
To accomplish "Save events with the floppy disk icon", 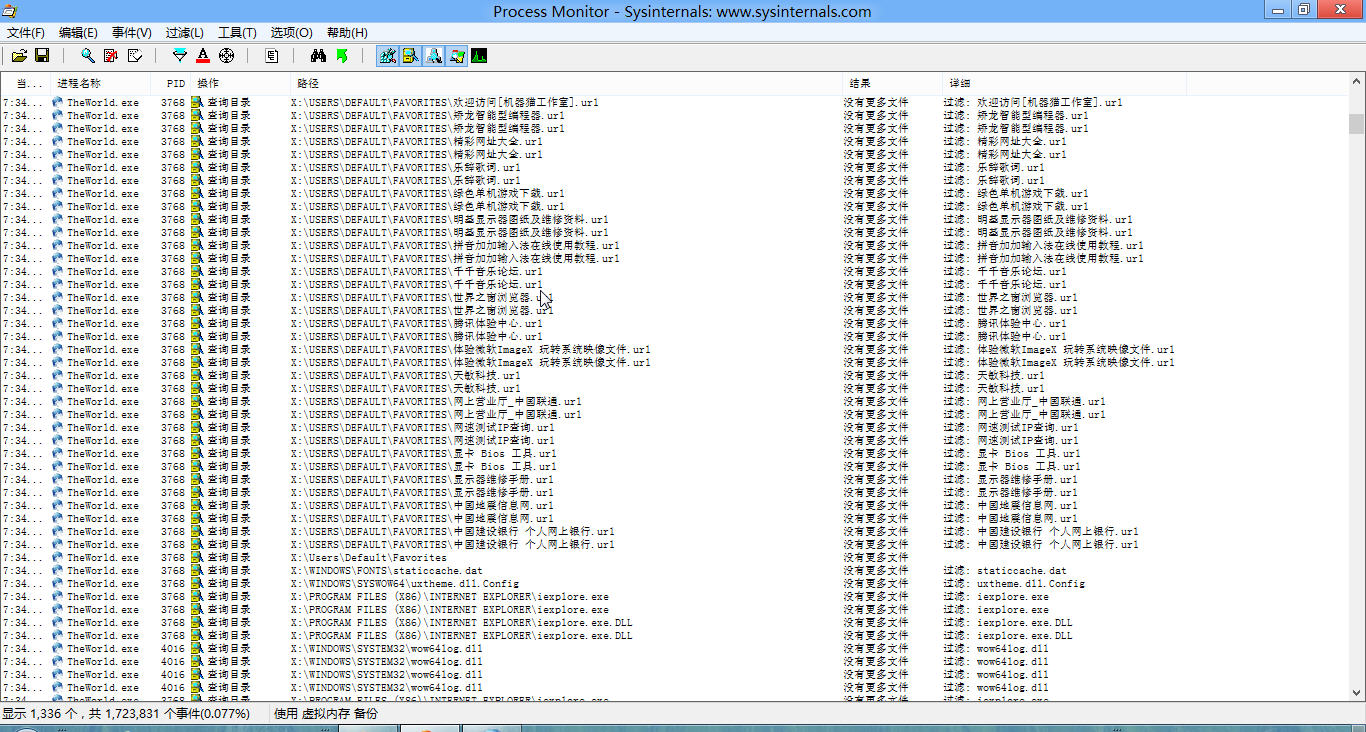I will (x=42, y=56).
